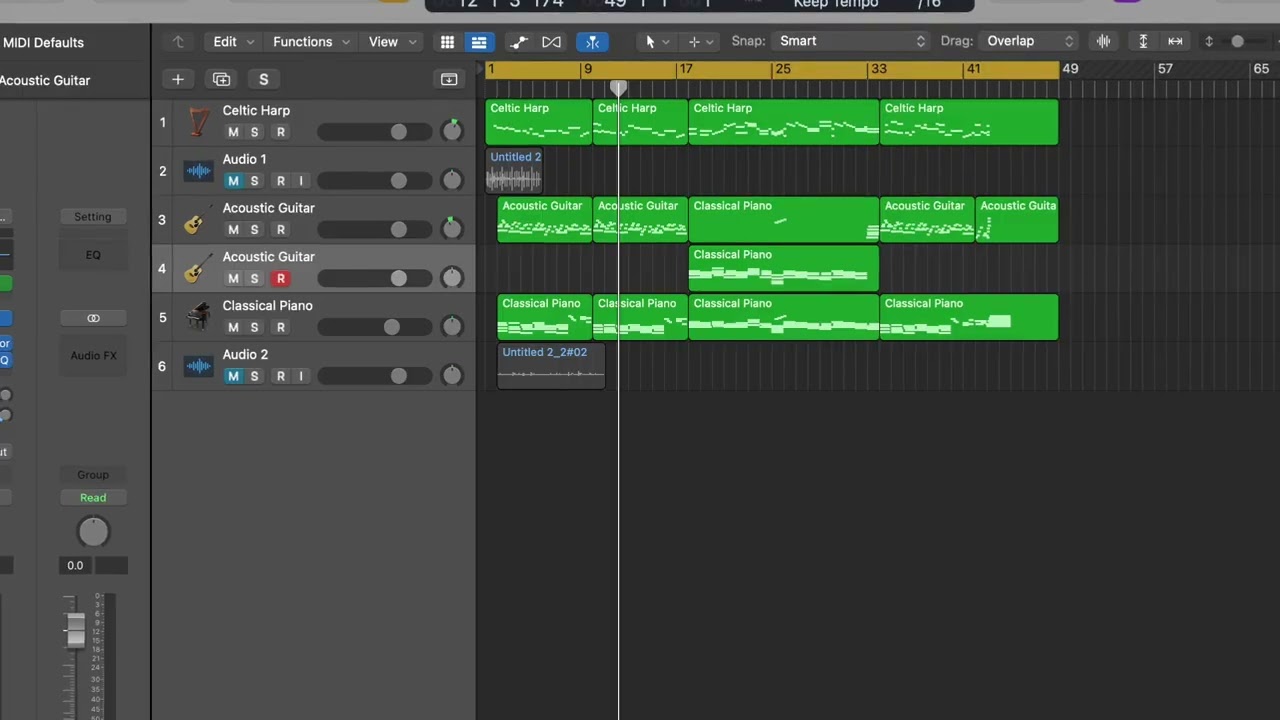Click the Audio 1 pan knob
Image resolution: width=1280 pixels, height=720 pixels.
click(x=452, y=180)
